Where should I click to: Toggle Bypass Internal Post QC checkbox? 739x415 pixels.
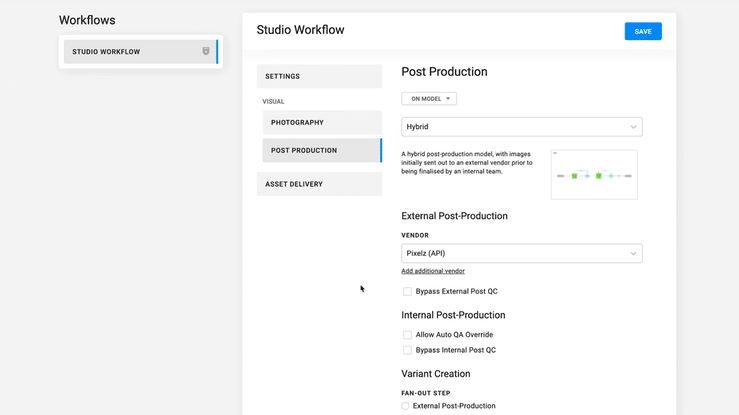click(407, 351)
